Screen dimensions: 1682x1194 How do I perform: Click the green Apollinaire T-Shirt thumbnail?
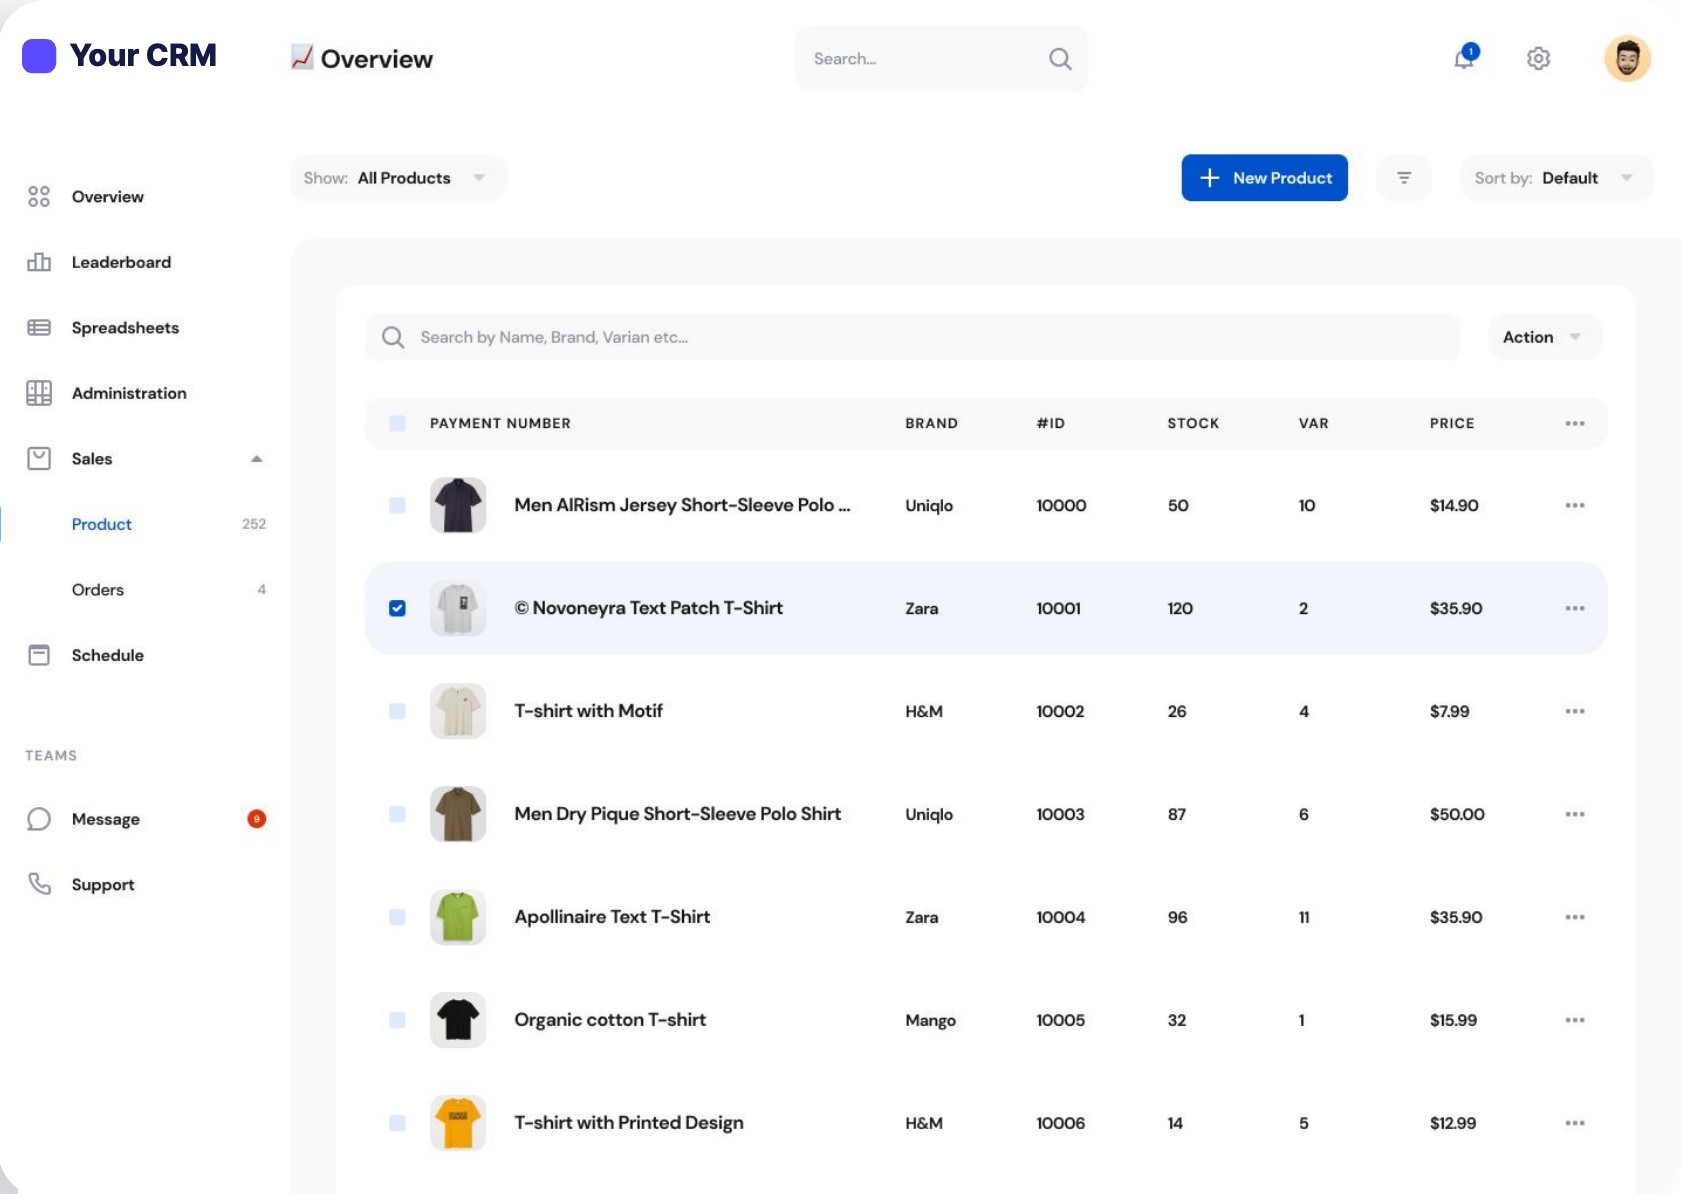(458, 917)
